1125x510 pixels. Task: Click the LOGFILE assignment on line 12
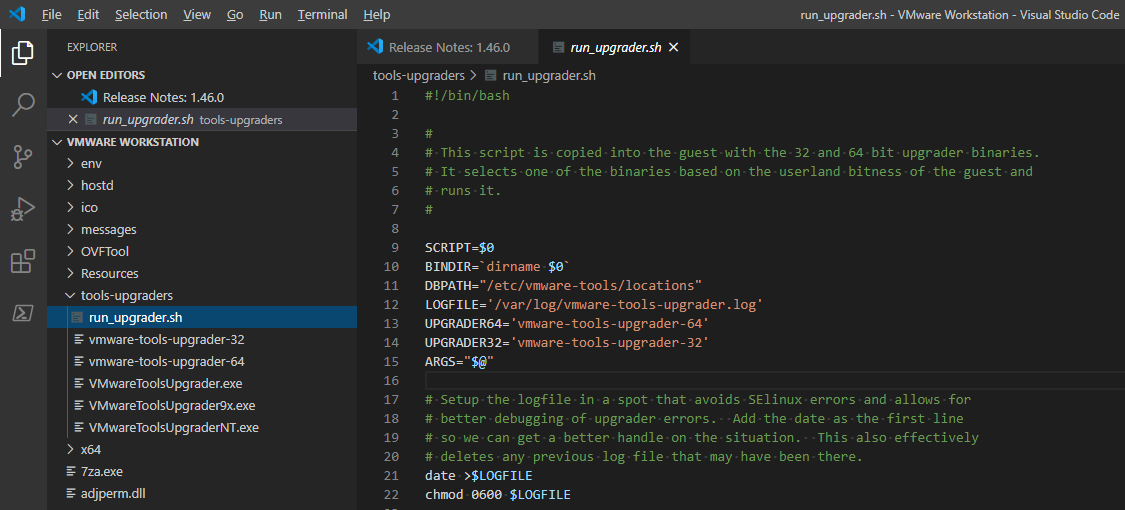[593, 305]
